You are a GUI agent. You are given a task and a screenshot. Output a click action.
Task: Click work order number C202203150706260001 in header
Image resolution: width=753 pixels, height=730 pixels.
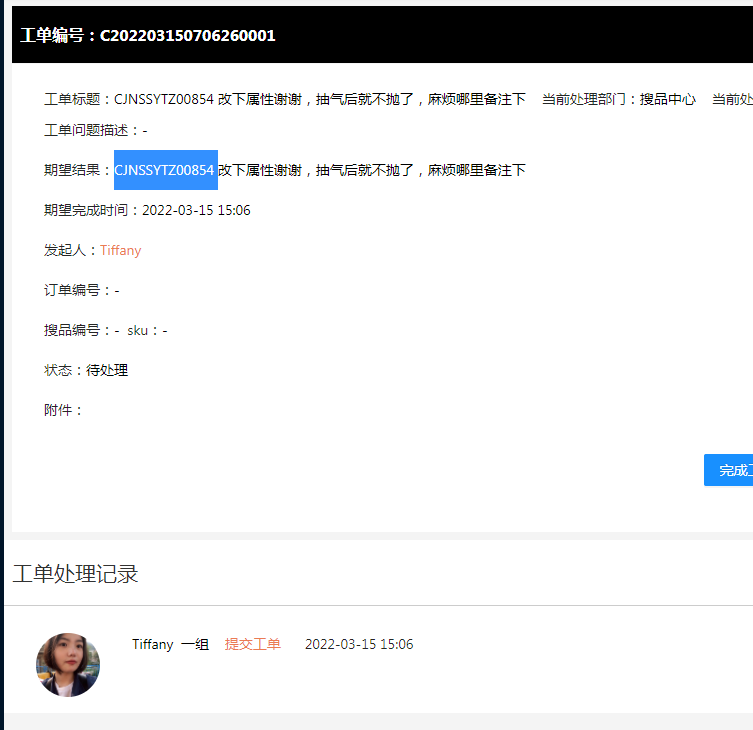click(187, 35)
